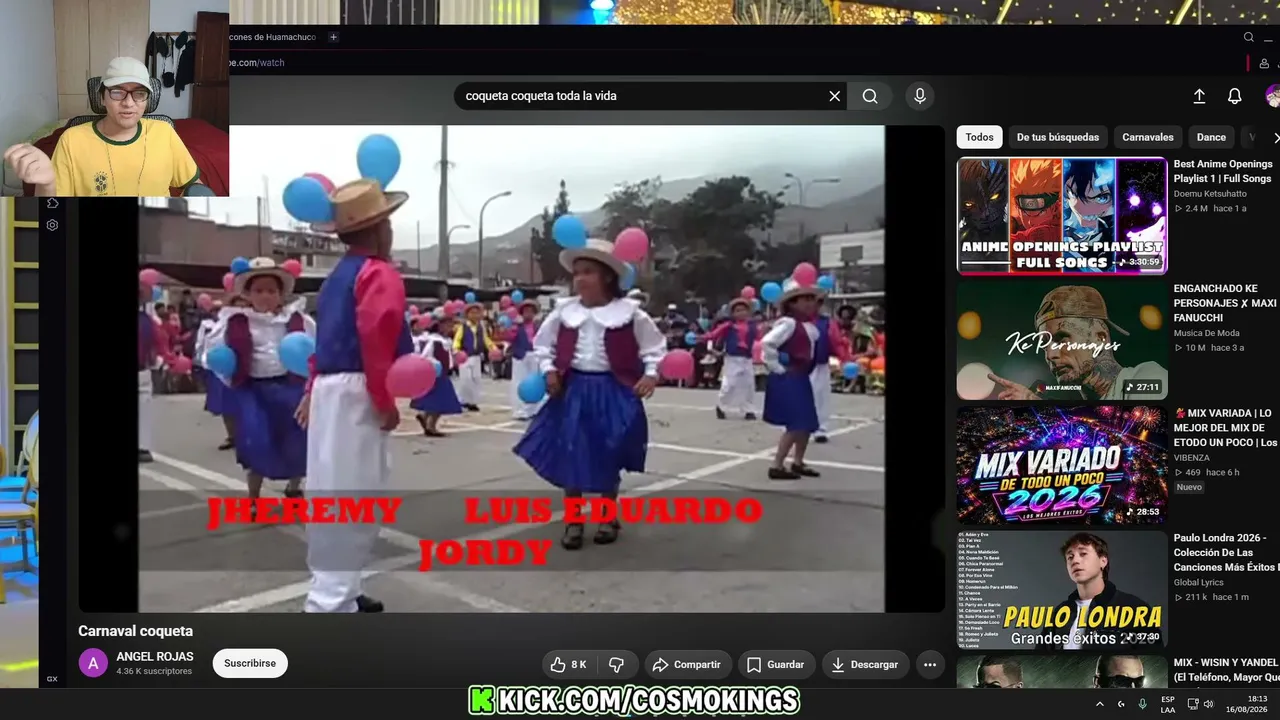Viewport: 1280px width, 720px height.
Task: Select the Carnavales filter chip
Action: point(1147,137)
